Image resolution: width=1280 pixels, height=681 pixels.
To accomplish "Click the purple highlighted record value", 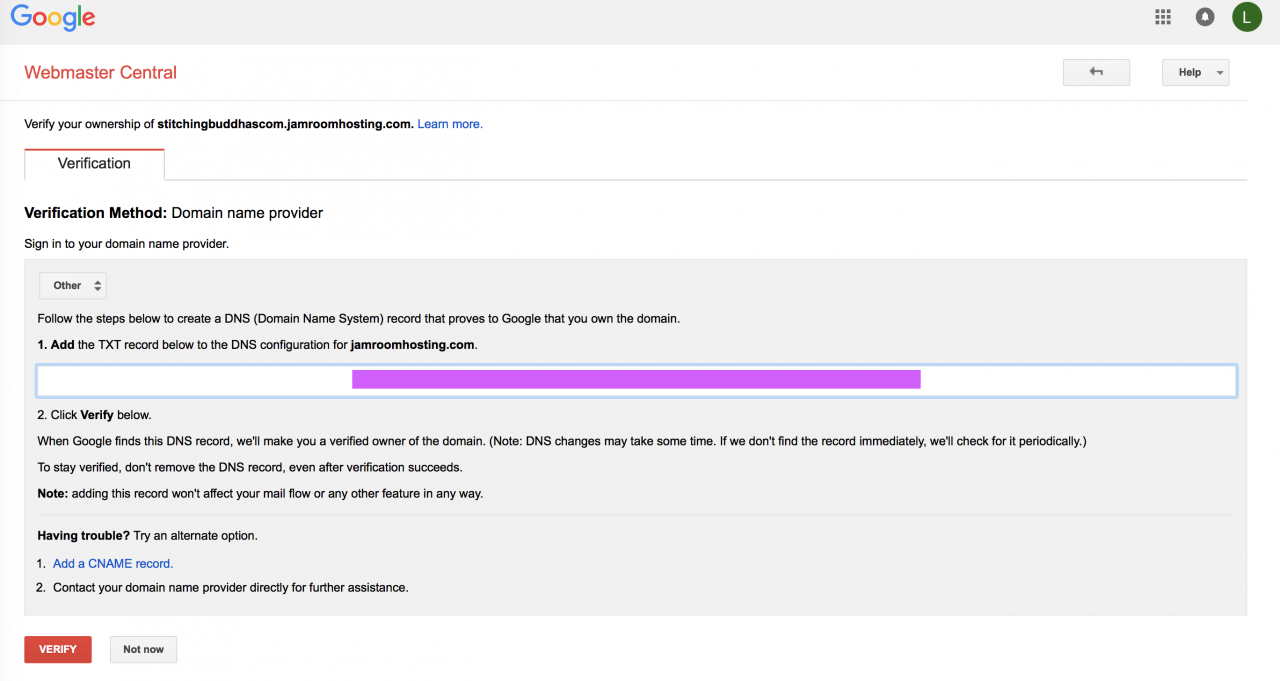I will pyautogui.click(x=636, y=380).
